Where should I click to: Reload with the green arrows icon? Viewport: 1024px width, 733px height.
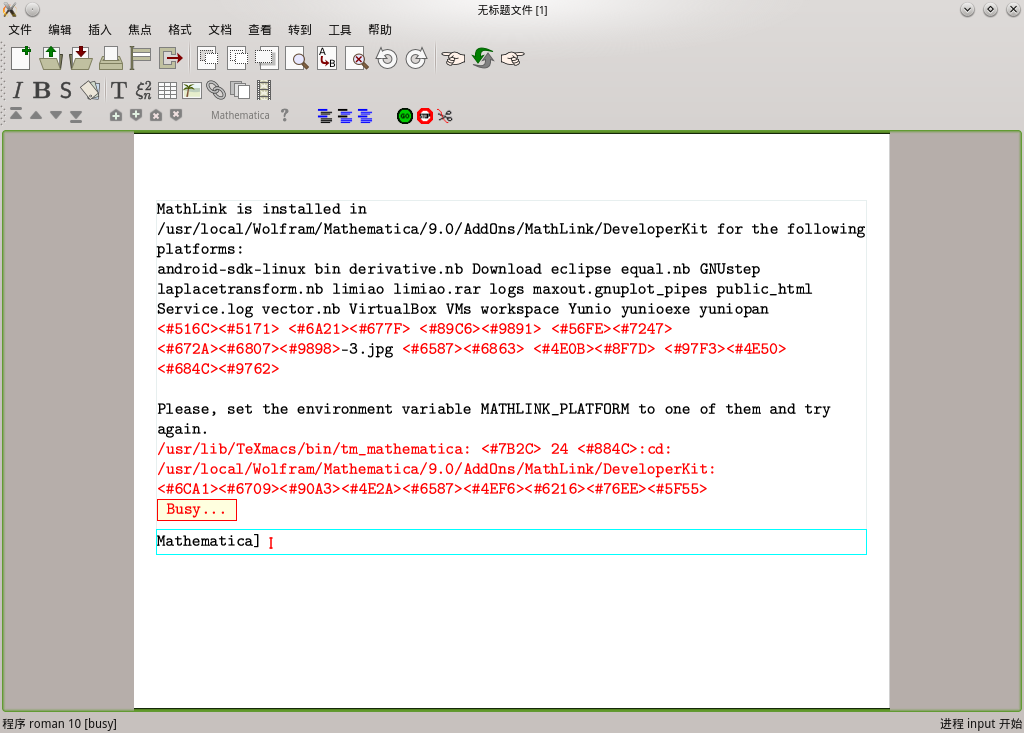pos(483,58)
